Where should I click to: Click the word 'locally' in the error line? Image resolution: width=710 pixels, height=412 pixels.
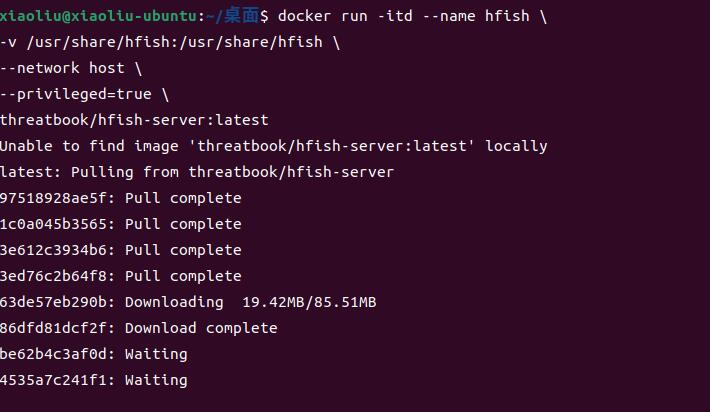[x=516, y=146]
